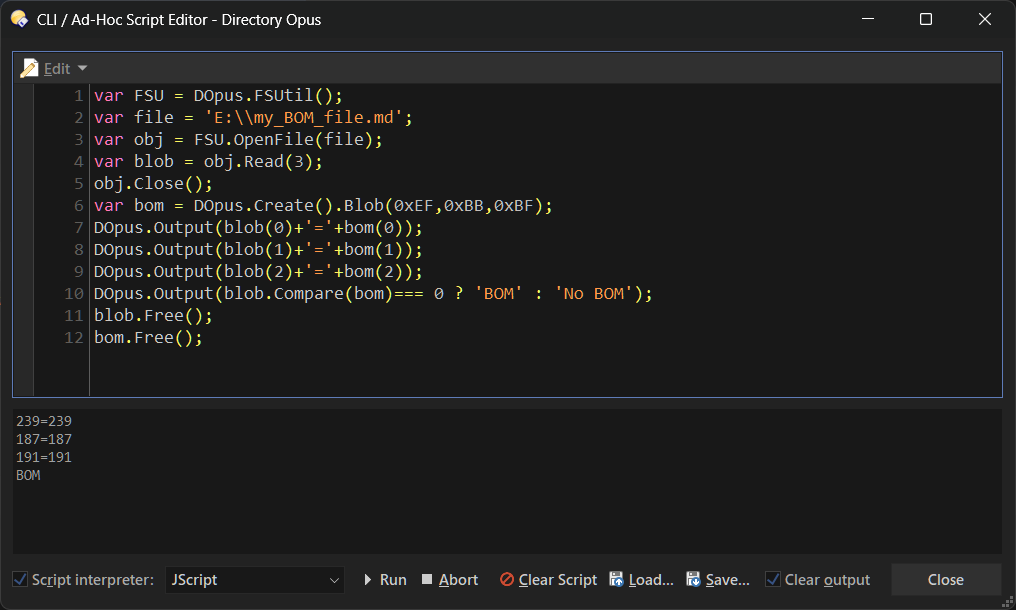
Task: Click the Run play triangle icon
Action: tap(368, 580)
